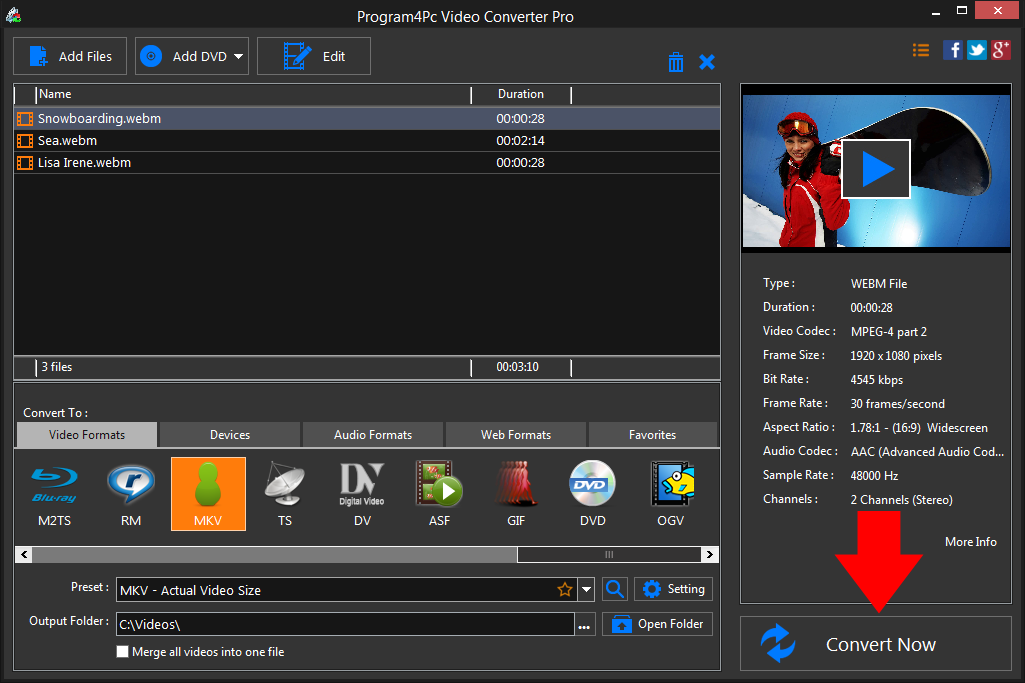Pick the DVD output format
Viewport: 1025px width, 683px height.
592,493
